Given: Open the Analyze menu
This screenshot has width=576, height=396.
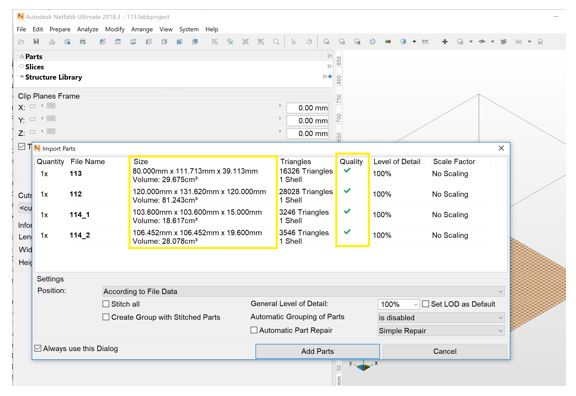Looking at the screenshot, I should pos(87,29).
